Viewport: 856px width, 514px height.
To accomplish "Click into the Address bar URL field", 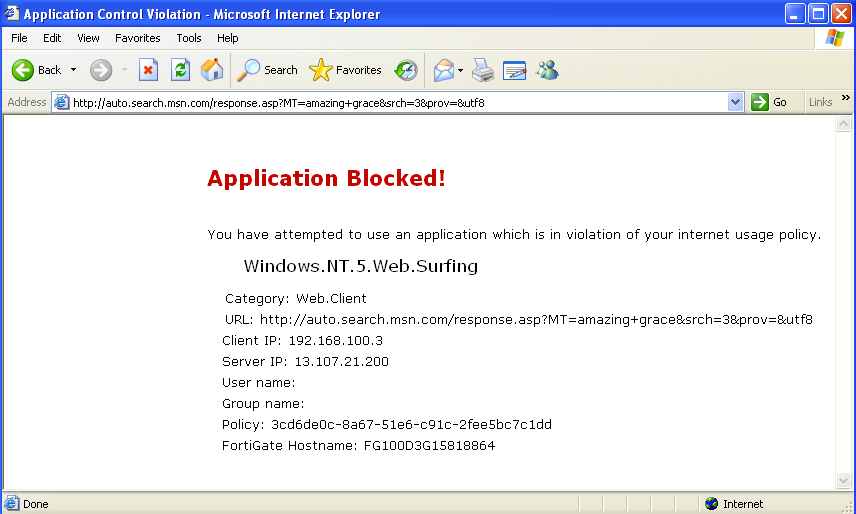I will 399,103.
